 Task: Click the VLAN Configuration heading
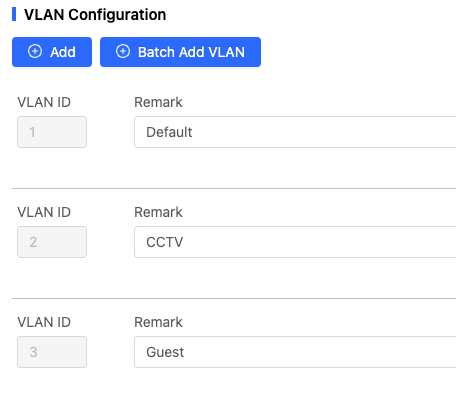[95, 15]
